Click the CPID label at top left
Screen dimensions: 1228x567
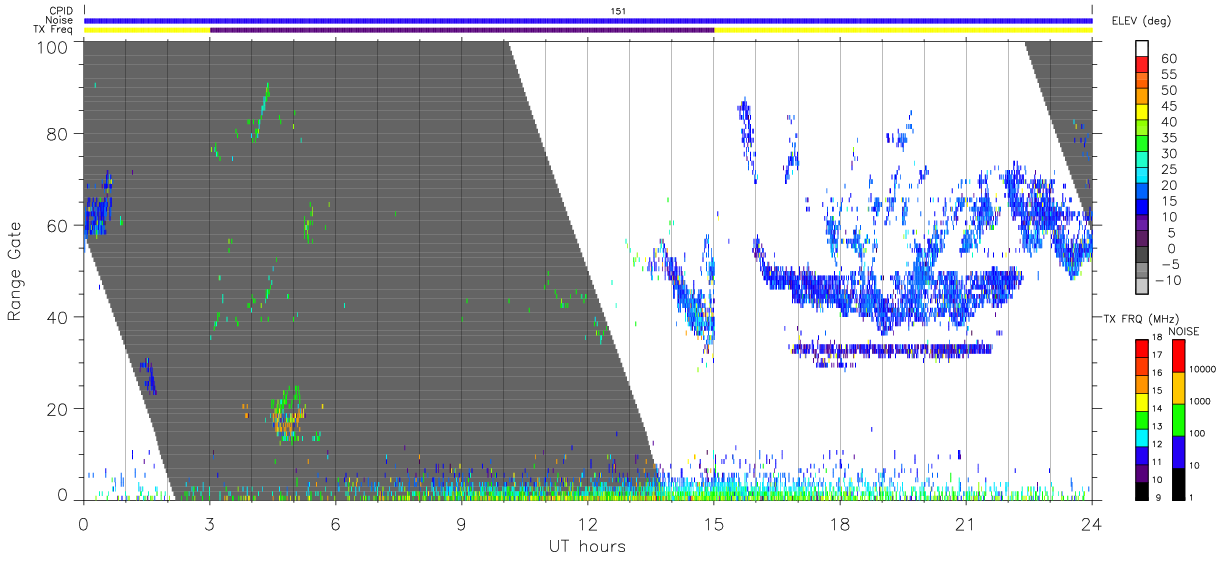point(59,11)
